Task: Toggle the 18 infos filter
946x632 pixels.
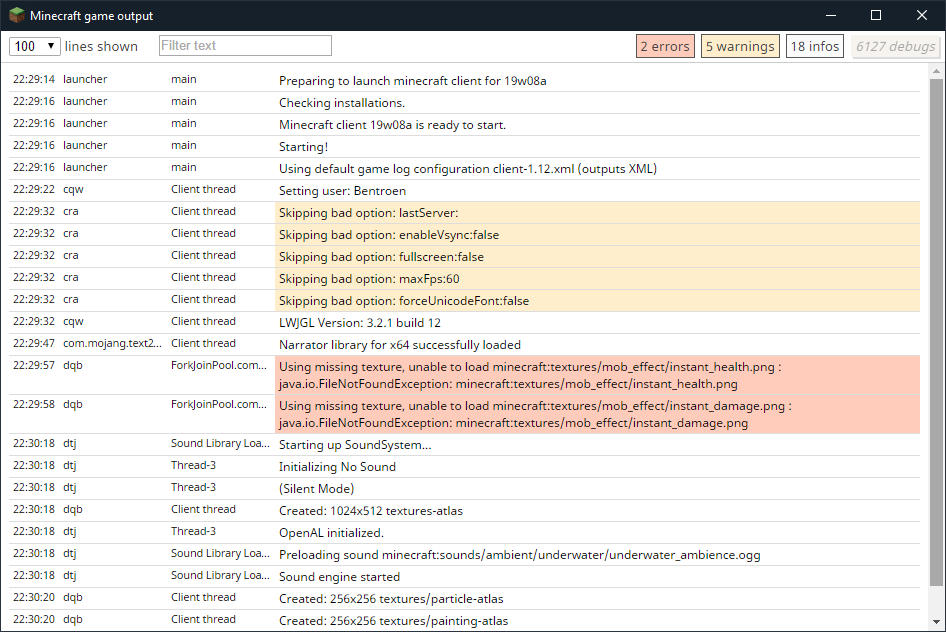Action: [x=814, y=46]
